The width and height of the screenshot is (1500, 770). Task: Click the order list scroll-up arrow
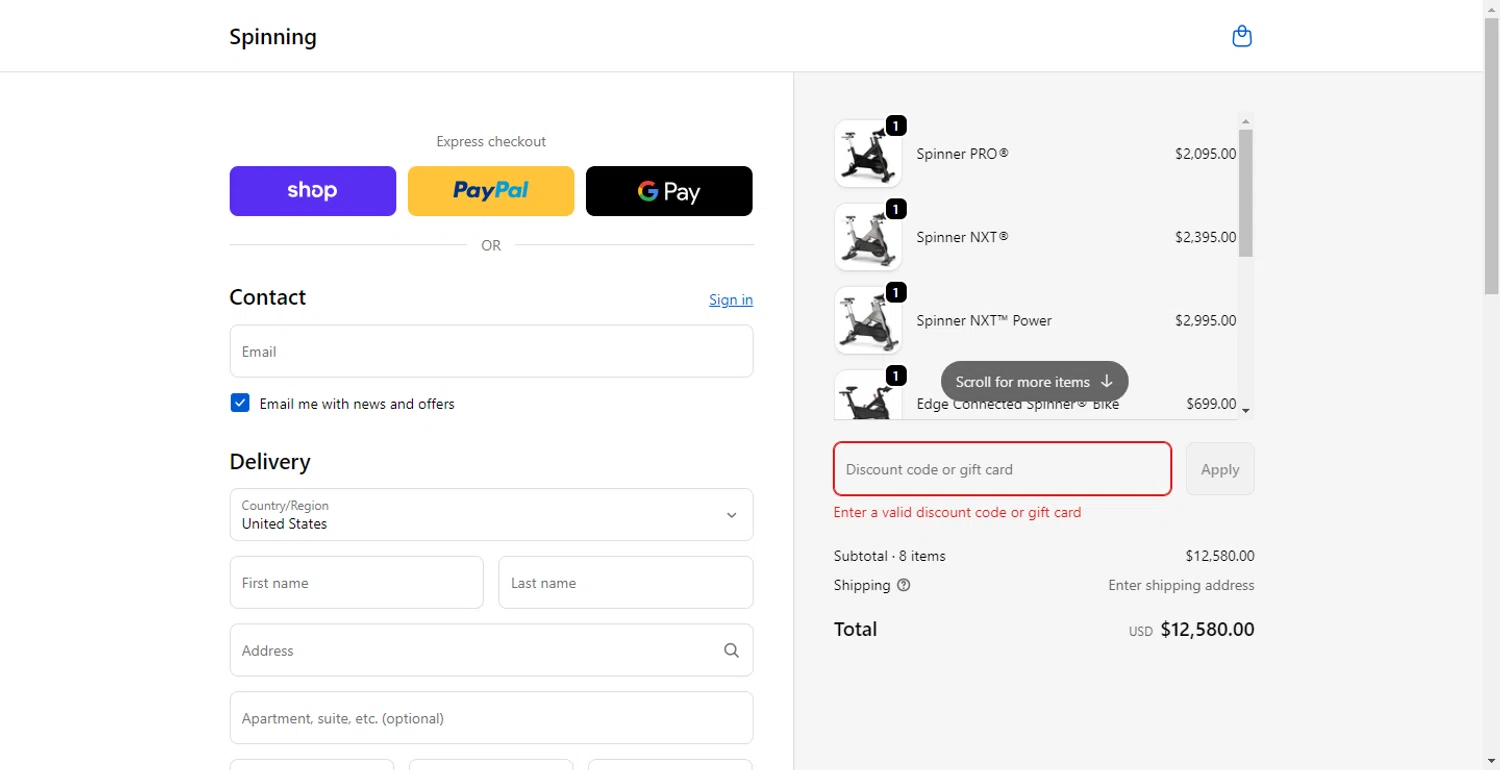(1246, 122)
